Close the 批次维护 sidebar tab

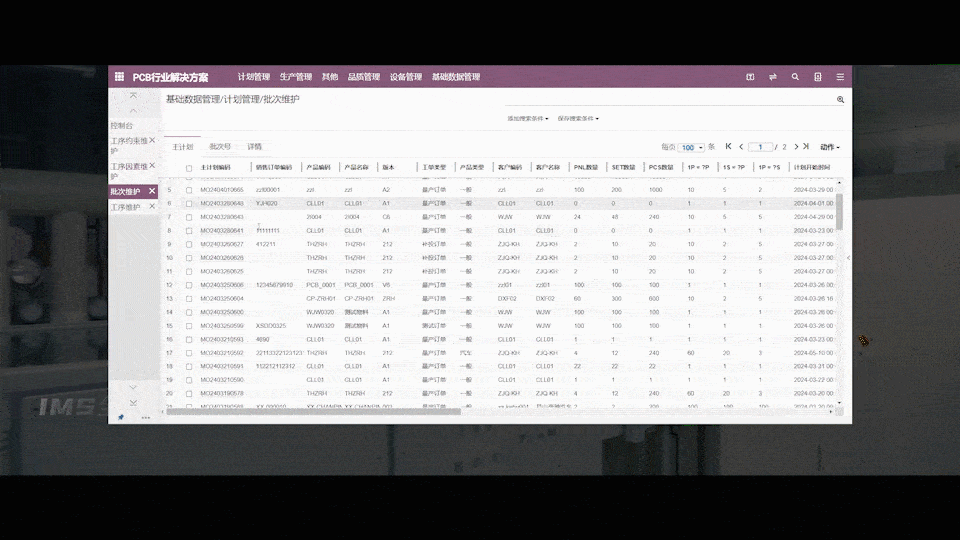click(x=152, y=191)
